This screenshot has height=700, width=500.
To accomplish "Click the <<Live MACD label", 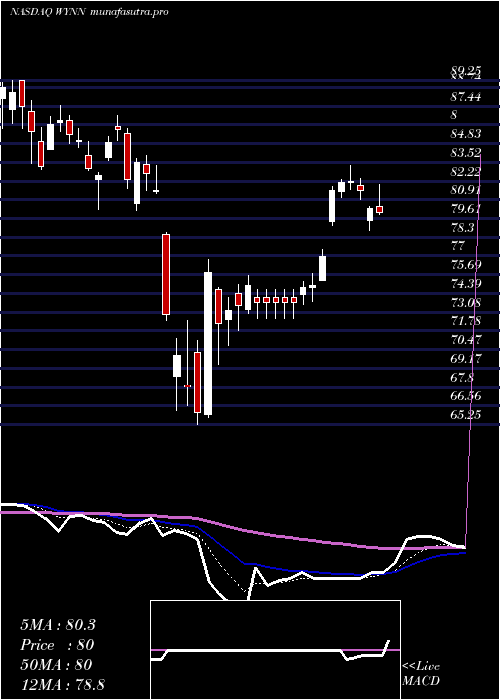I will point(421,674).
